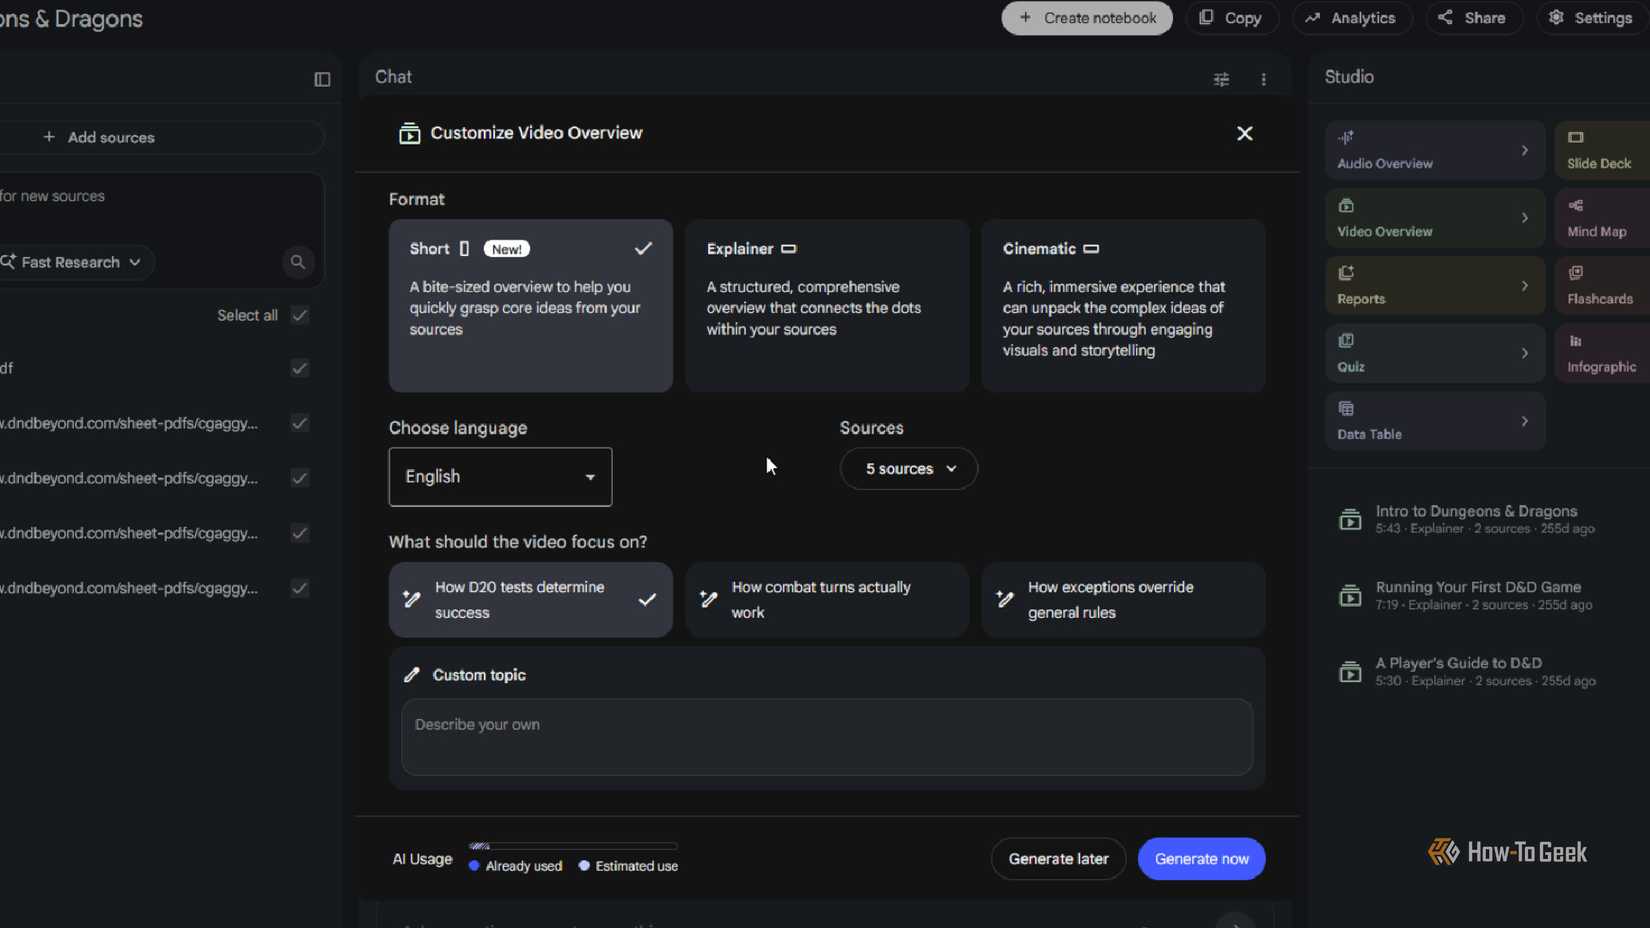Screen dimensions: 1650x928
Task: Click the Data Table tile icon
Action: click(1346, 408)
